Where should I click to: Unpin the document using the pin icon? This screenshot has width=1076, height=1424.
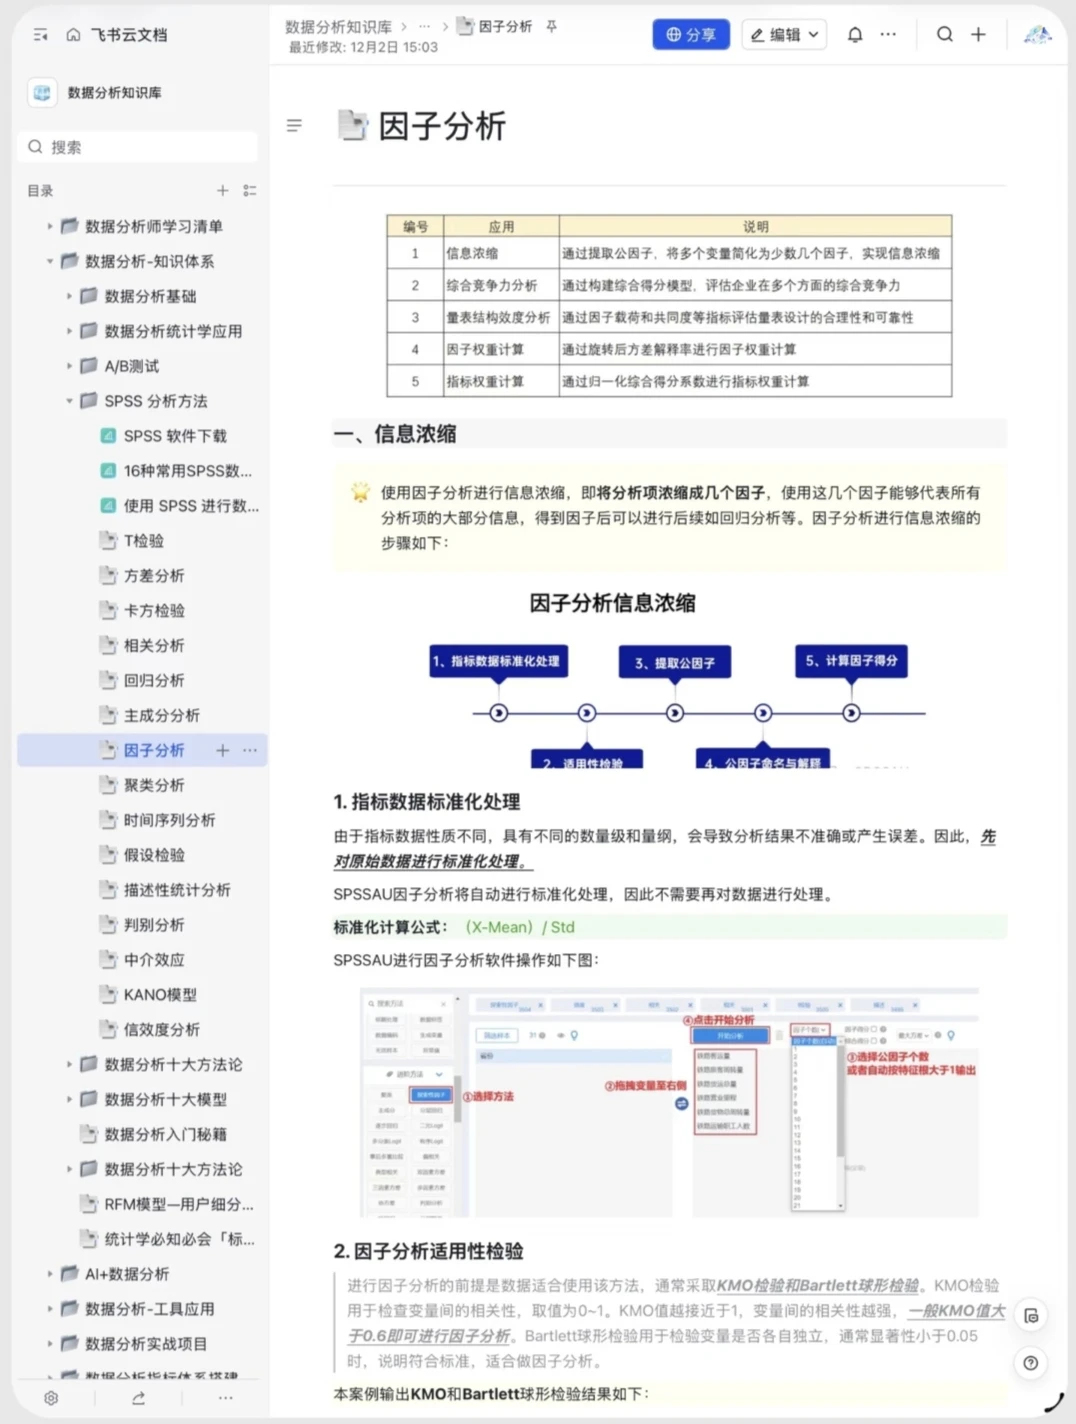coord(551,27)
